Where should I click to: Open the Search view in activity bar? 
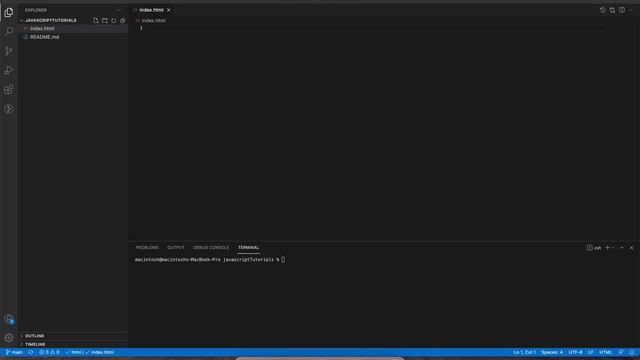pos(9,31)
